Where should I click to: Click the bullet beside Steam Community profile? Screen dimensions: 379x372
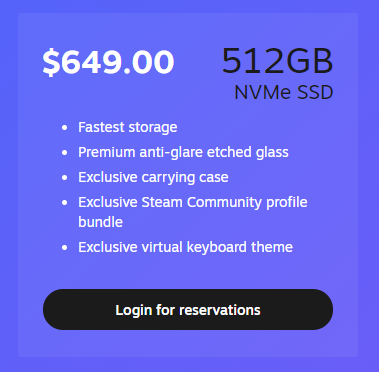pyautogui.click(x=65, y=203)
